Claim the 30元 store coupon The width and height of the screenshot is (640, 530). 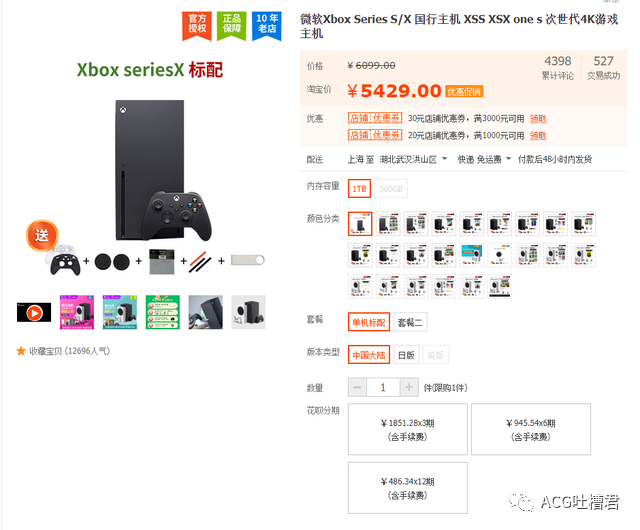pyautogui.click(x=538, y=118)
